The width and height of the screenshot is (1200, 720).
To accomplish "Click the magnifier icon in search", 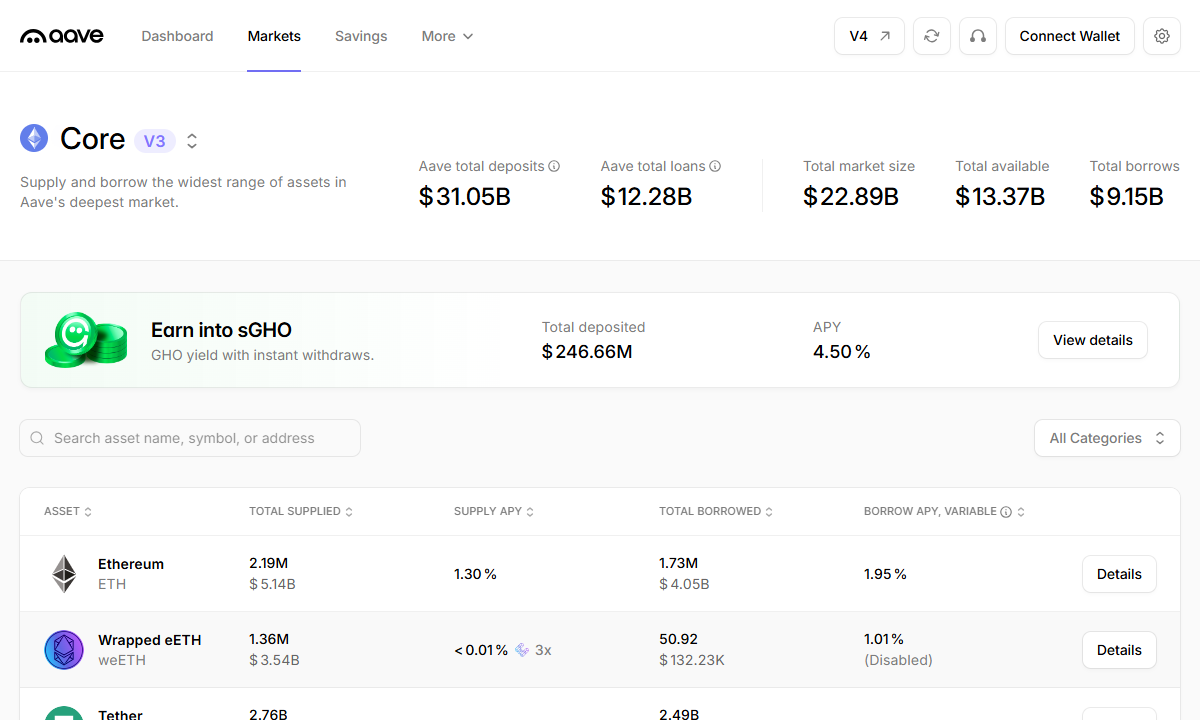I will (37, 438).
